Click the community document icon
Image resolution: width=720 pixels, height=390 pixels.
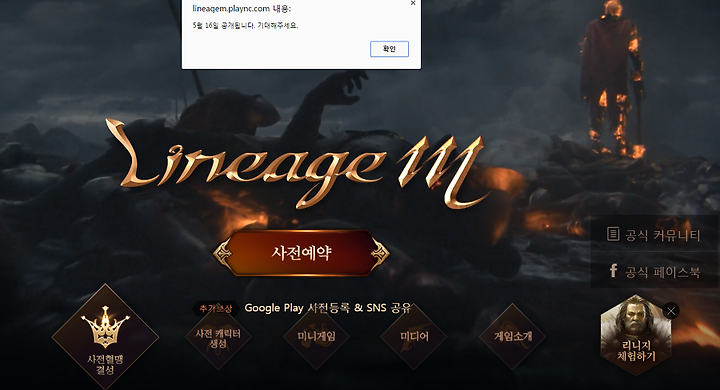(613, 234)
